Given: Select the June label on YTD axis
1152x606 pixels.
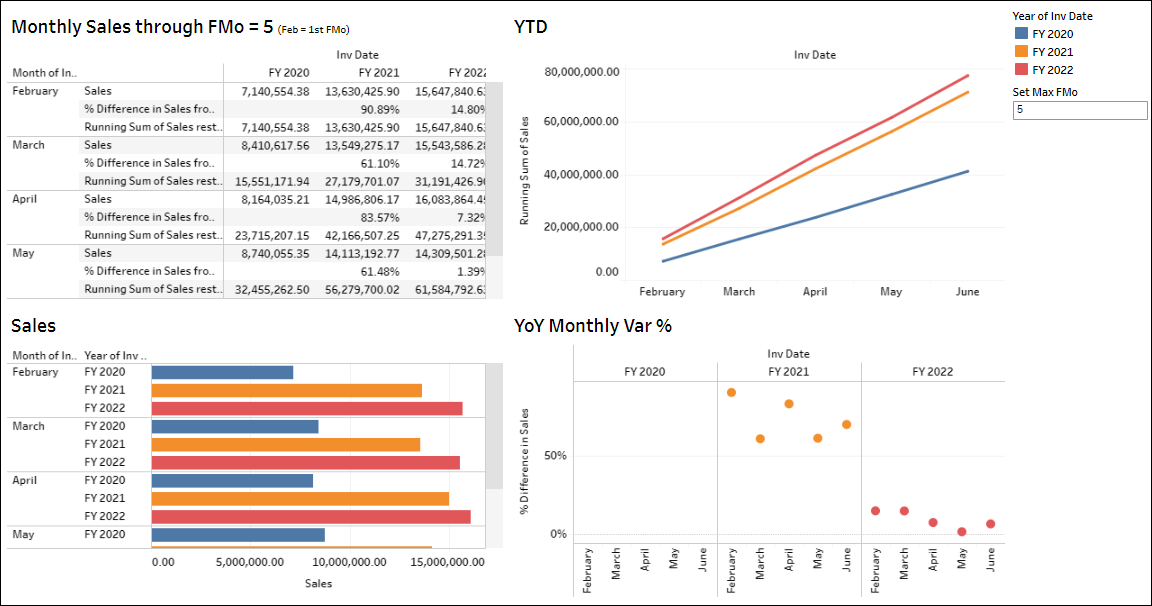Looking at the screenshot, I should pyautogui.click(x=967, y=292).
